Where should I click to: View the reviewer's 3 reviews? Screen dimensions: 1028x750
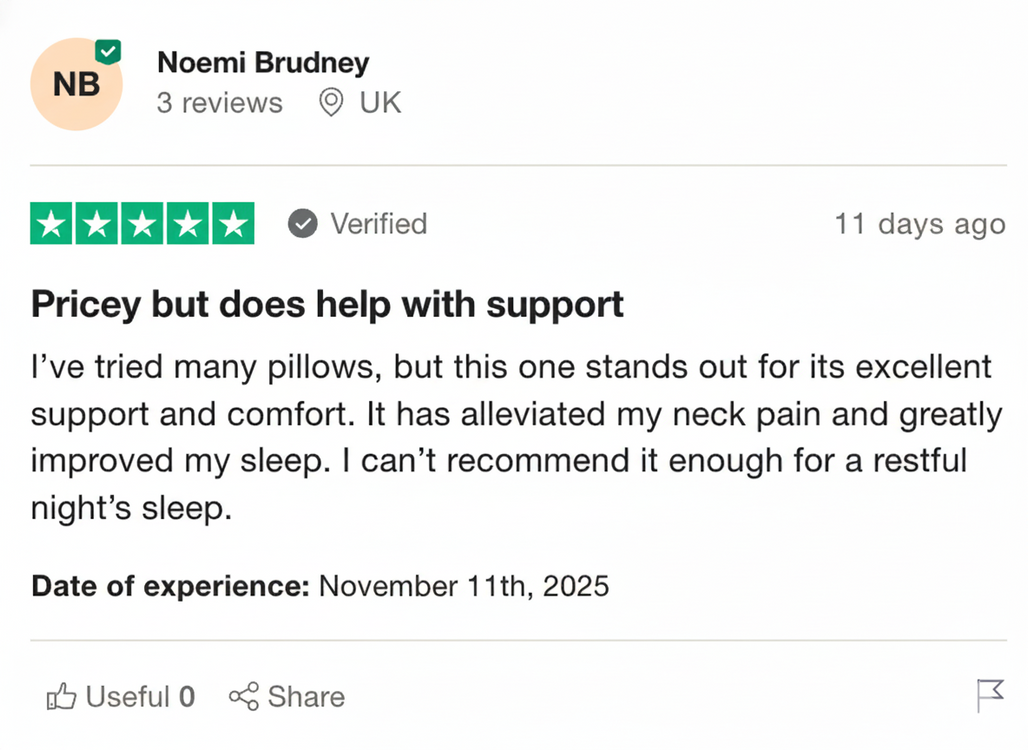(x=220, y=103)
